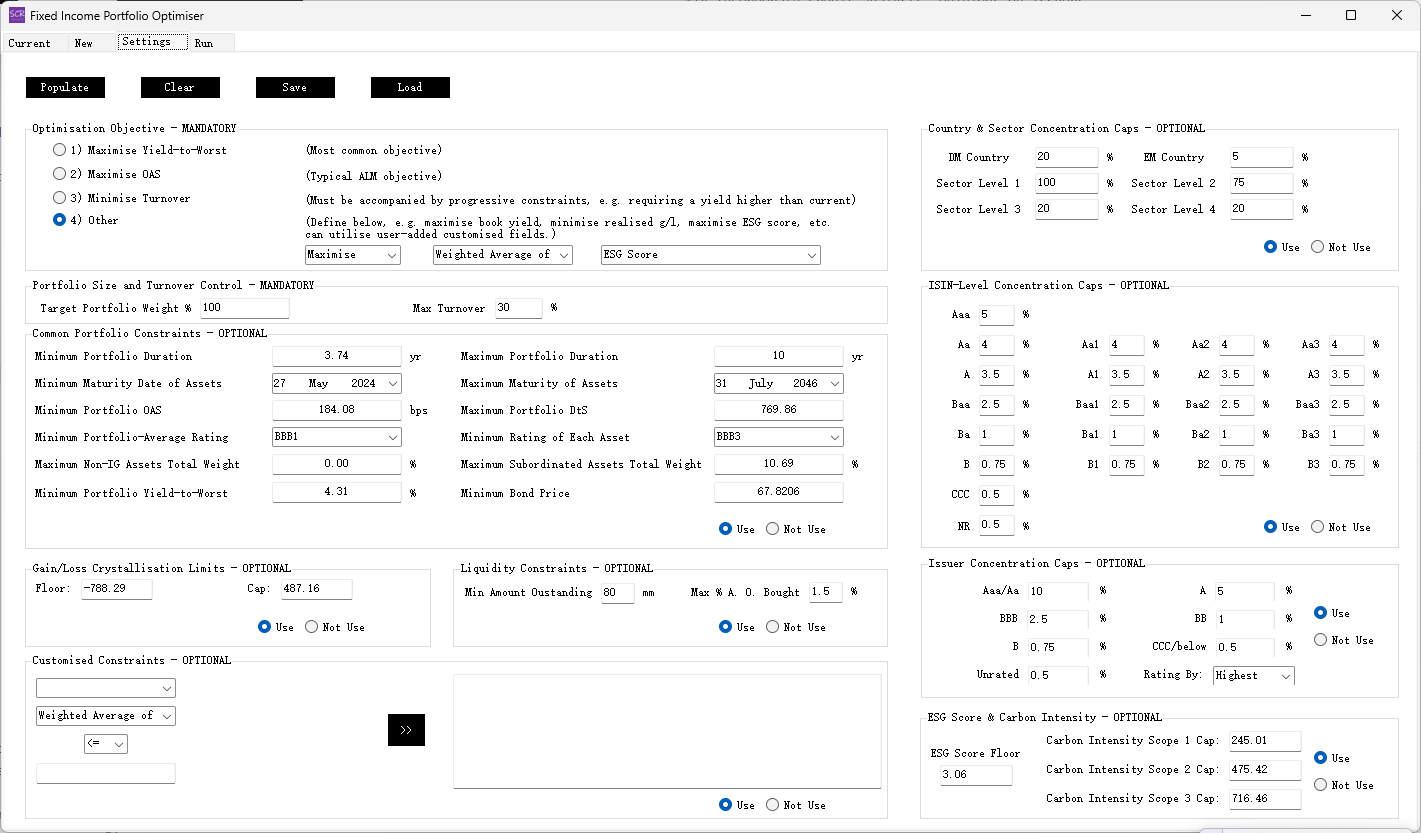
Task: Expand the Minimum Maturity Date dropdown
Action: coord(336,383)
